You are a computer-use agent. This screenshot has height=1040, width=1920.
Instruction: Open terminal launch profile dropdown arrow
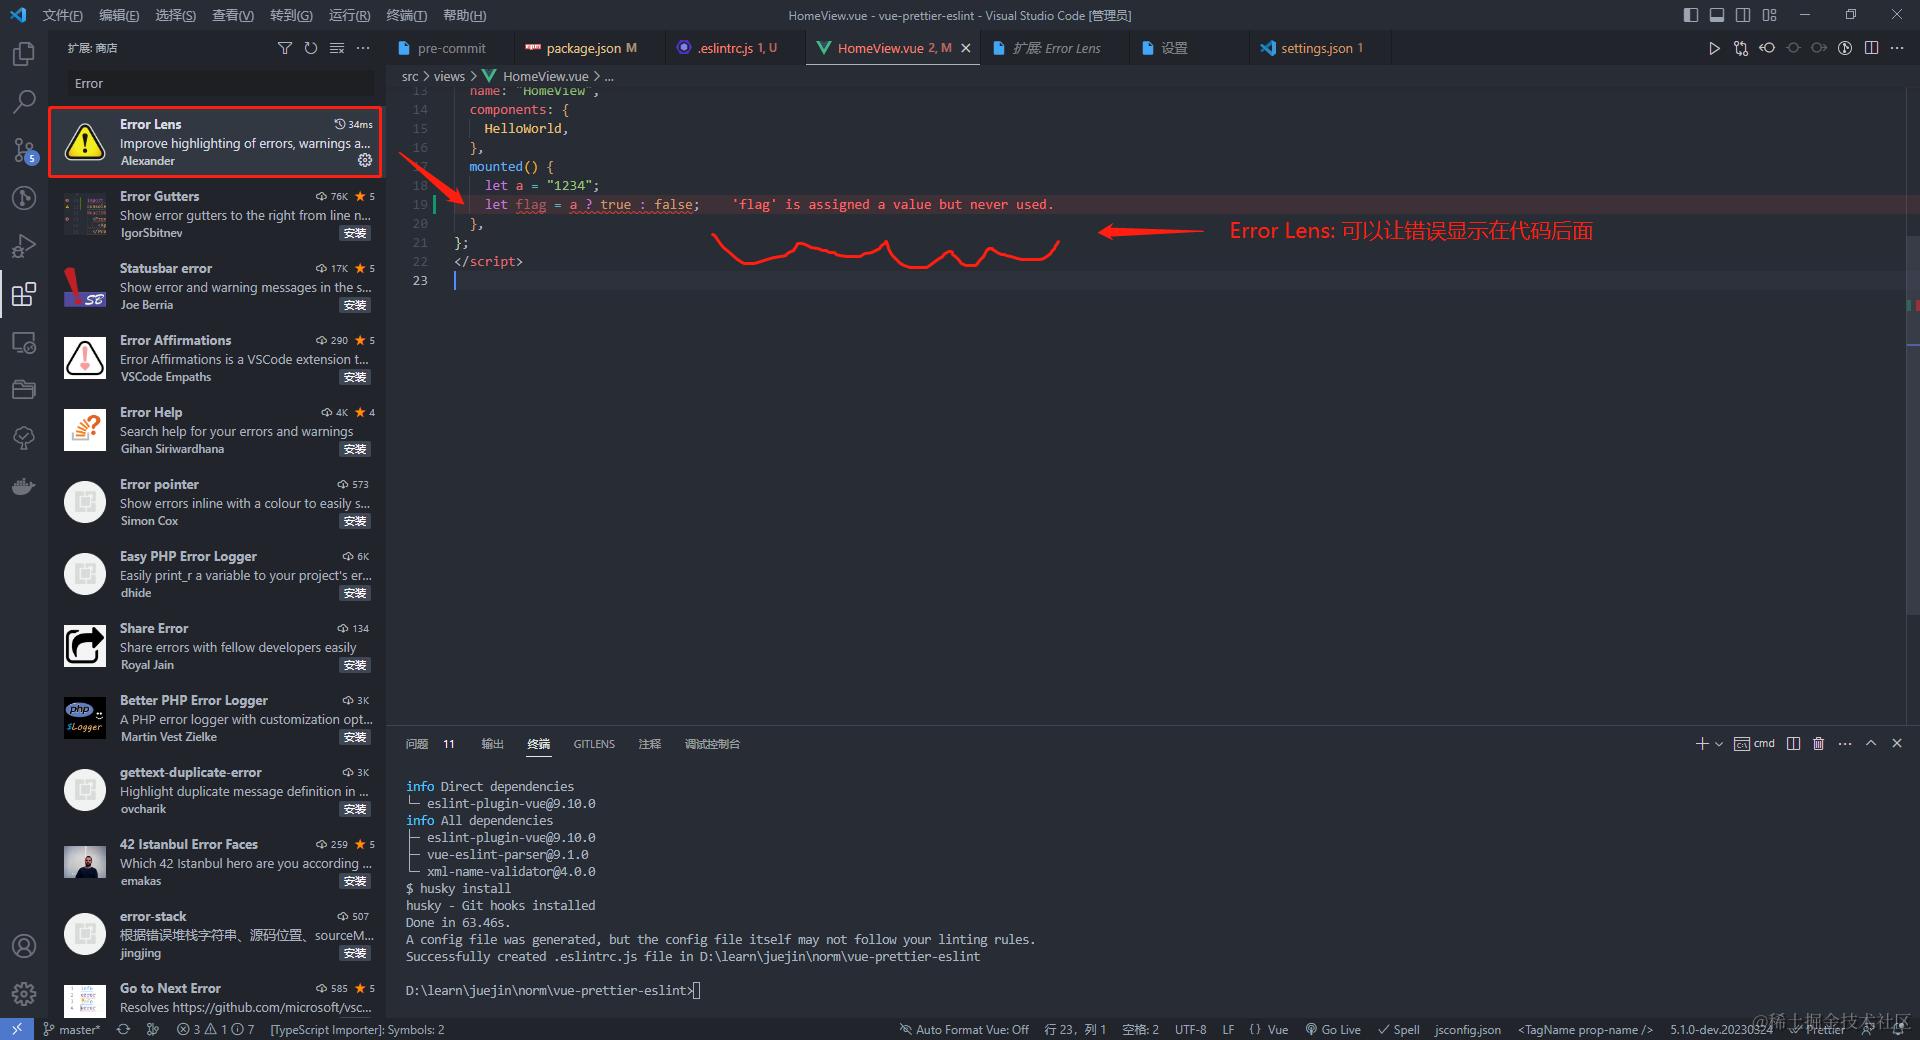click(1719, 743)
